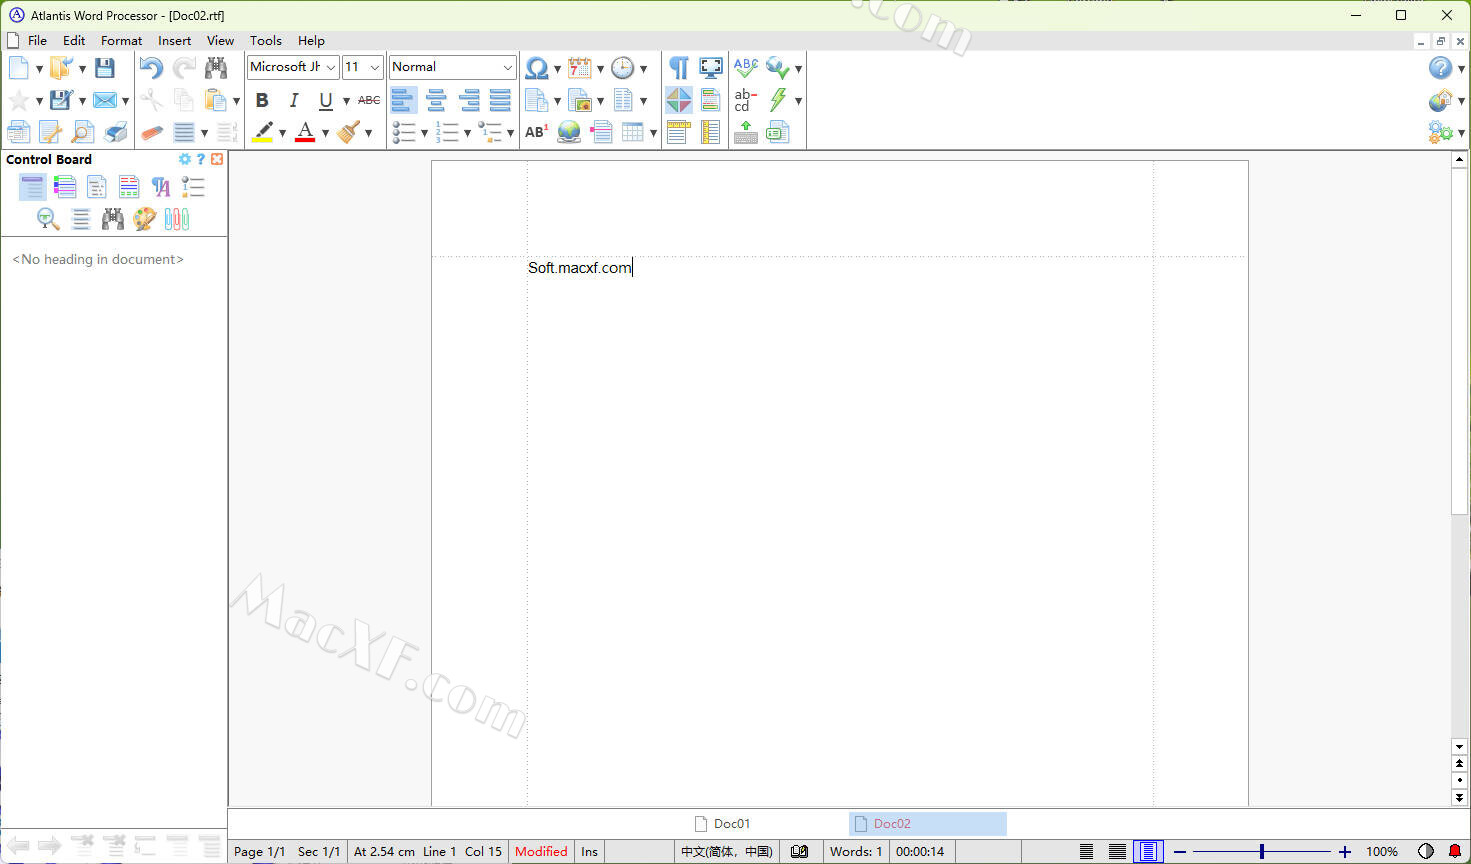The width and height of the screenshot is (1471, 864).
Task: Open Control Board settings gear
Action: pyautogui.click(x=185, y=159)
